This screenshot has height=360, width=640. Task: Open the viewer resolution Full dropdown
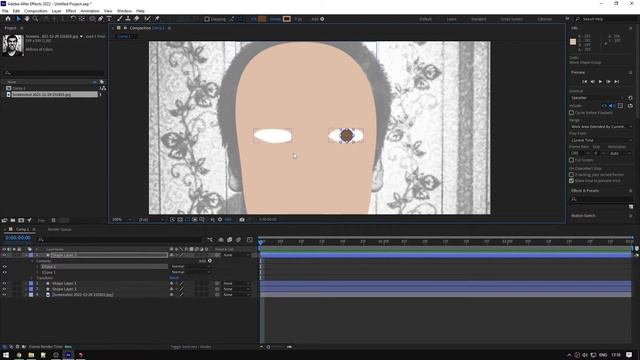pyautogui.click(x=151, y=220)
